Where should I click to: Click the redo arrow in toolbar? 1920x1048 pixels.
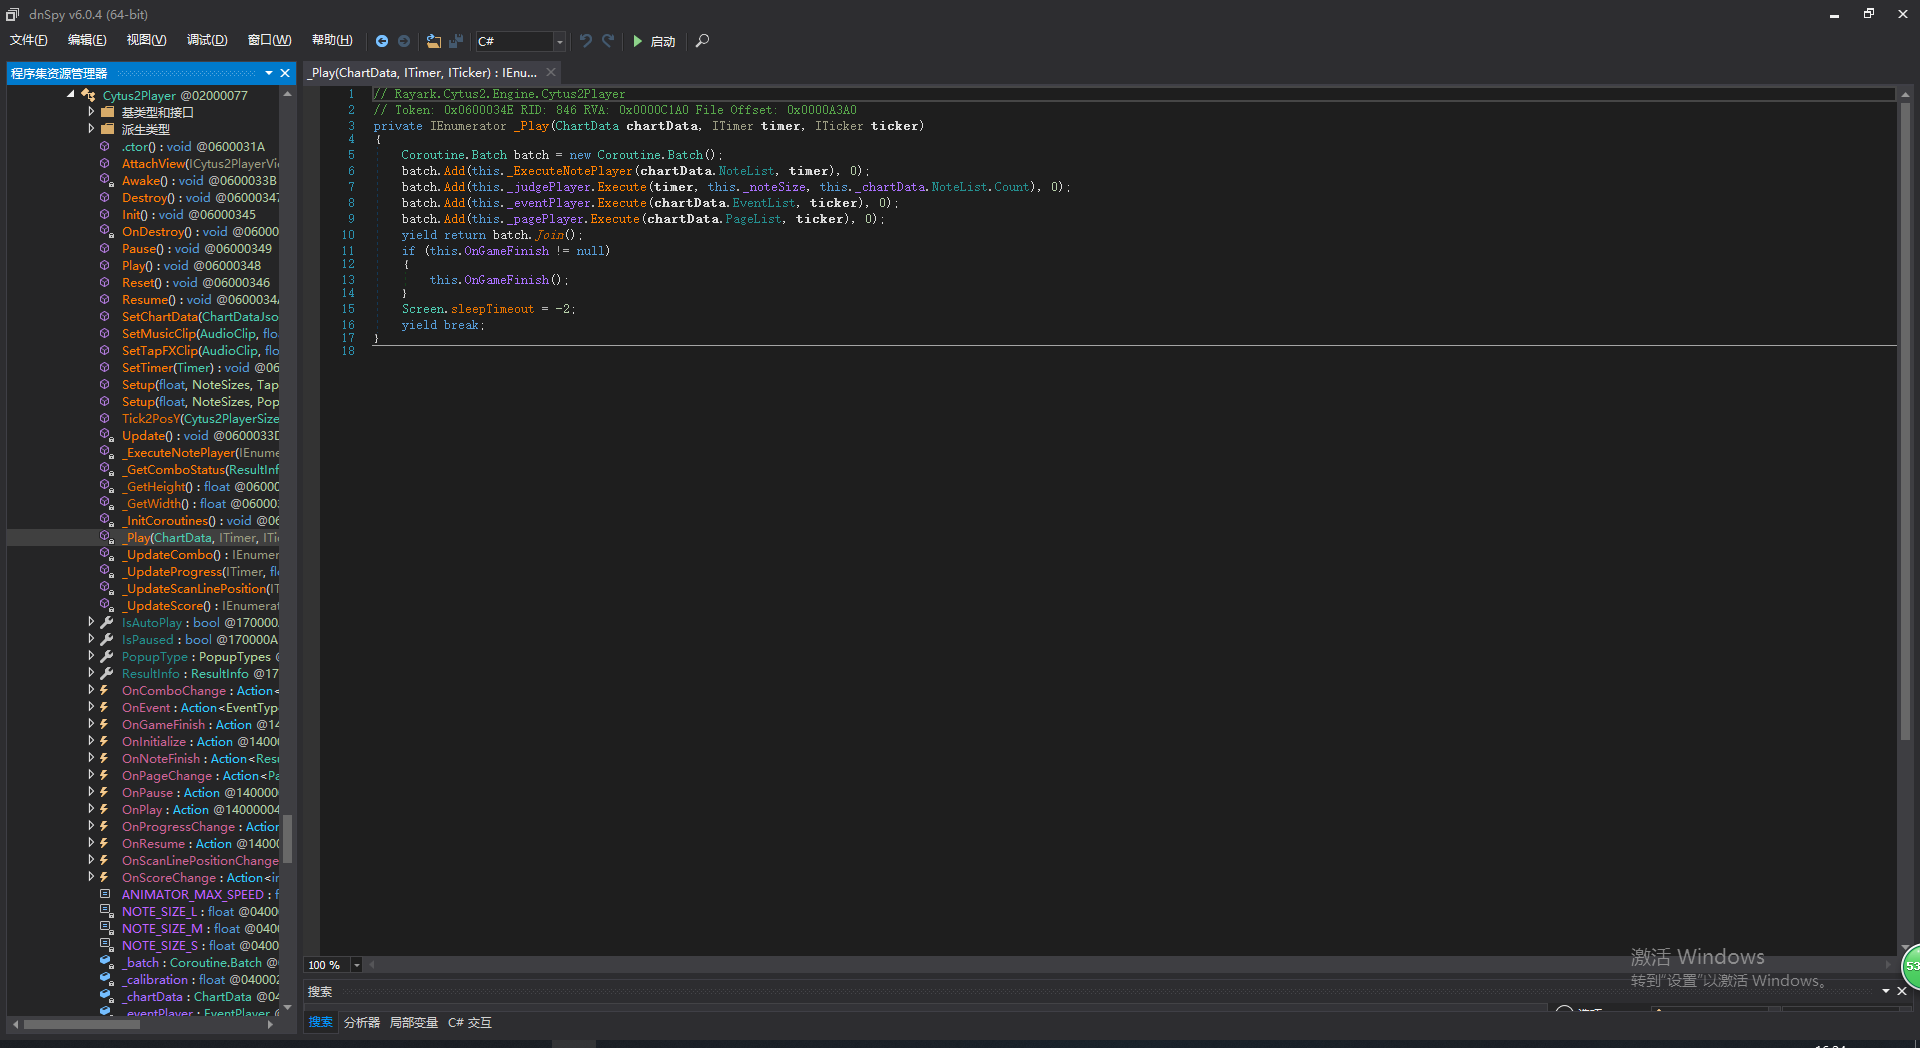tap(608, 41)
